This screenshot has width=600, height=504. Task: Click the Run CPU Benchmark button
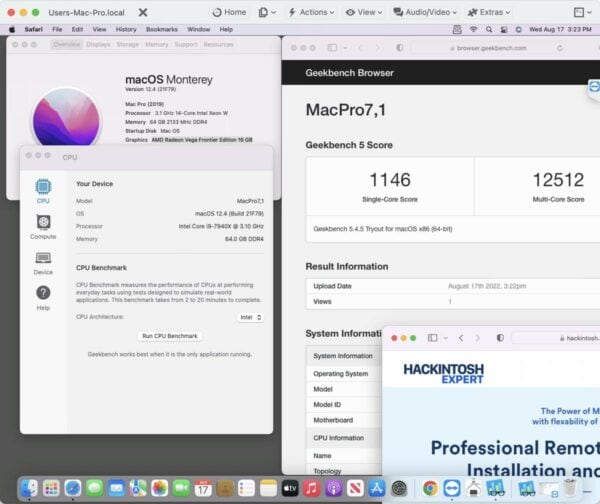(x=170, y=336)
